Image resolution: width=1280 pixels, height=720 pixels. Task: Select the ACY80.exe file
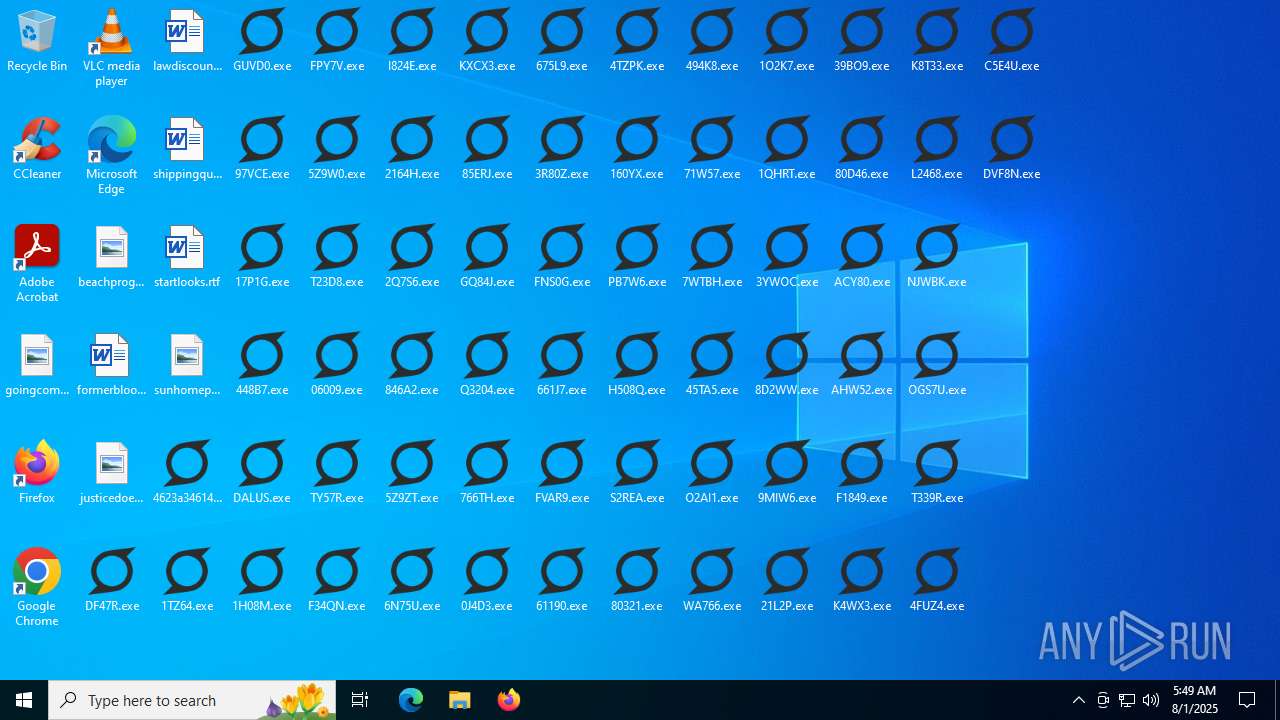click(862, 258)
